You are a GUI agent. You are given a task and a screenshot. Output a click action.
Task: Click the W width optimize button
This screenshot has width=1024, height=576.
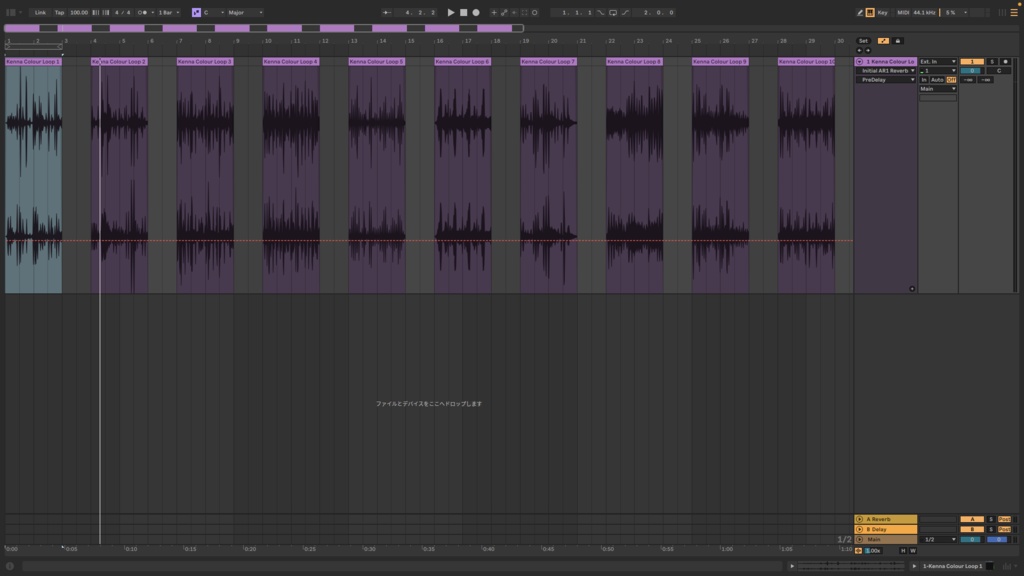tap(913, 551)
